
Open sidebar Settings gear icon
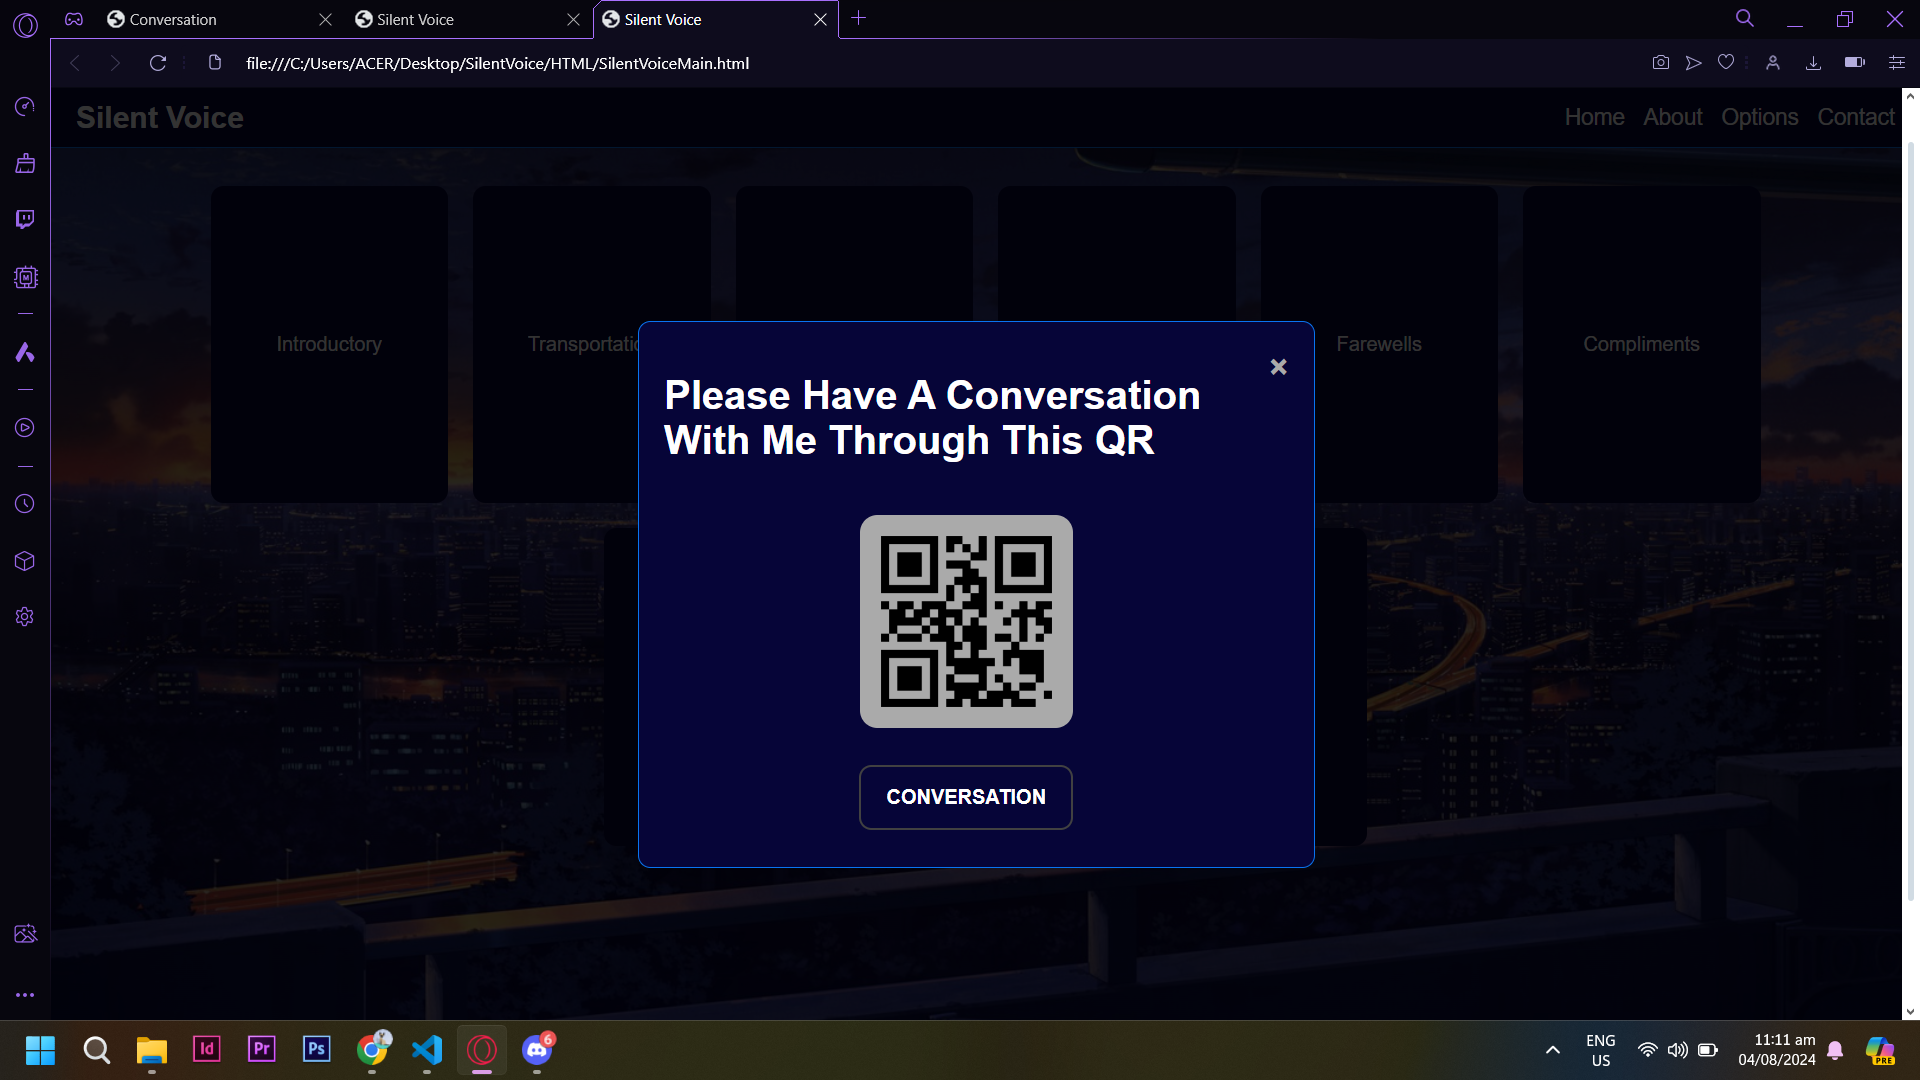tap(25, 617)
